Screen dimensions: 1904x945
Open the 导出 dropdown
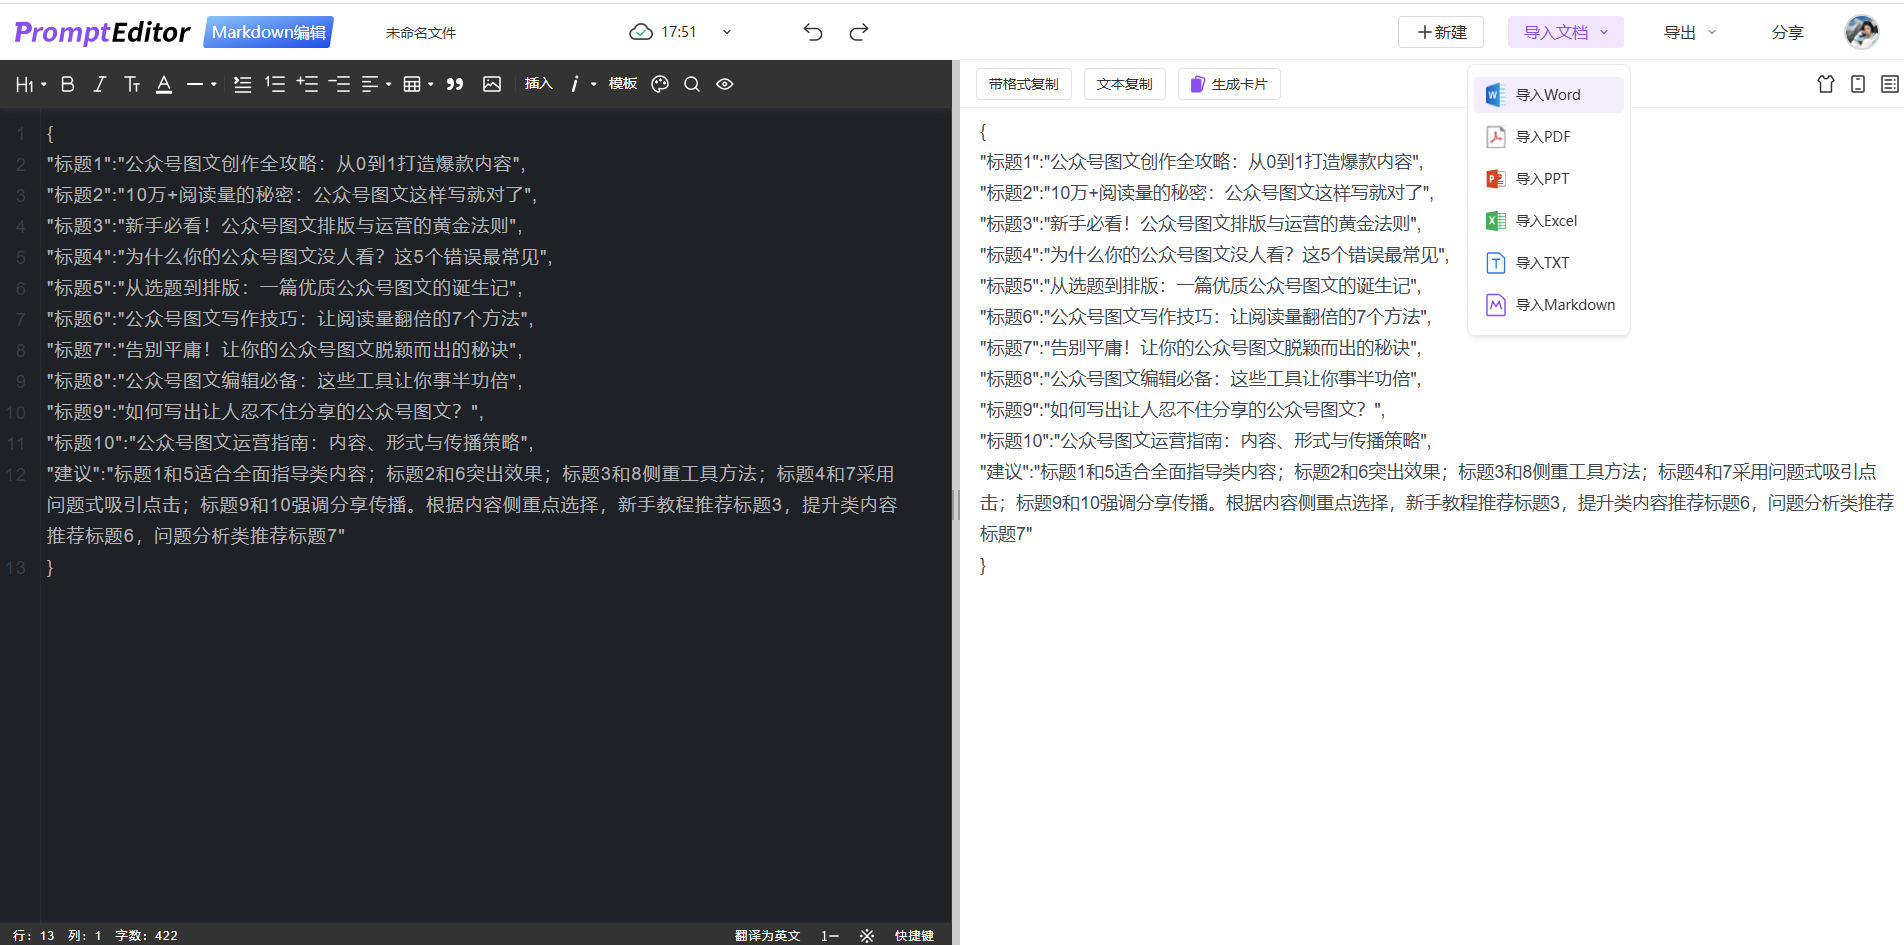(x=1688, y=32)
